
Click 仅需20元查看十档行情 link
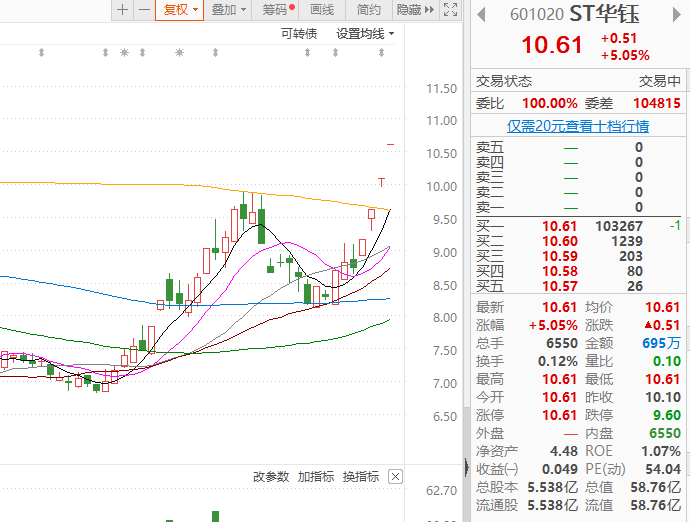pos(578,126)
